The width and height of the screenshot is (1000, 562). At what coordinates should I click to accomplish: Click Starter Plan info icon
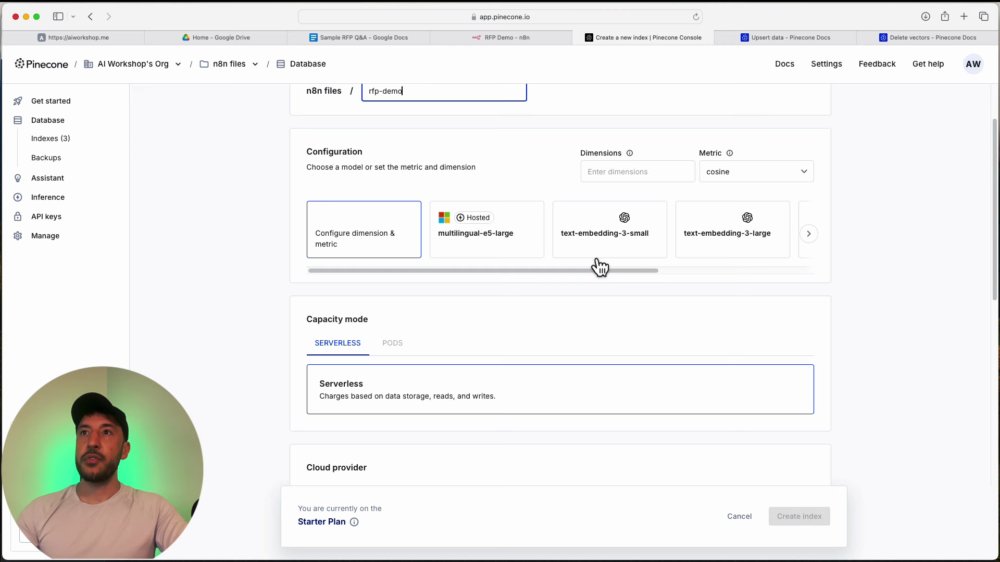tap(354, 522)
